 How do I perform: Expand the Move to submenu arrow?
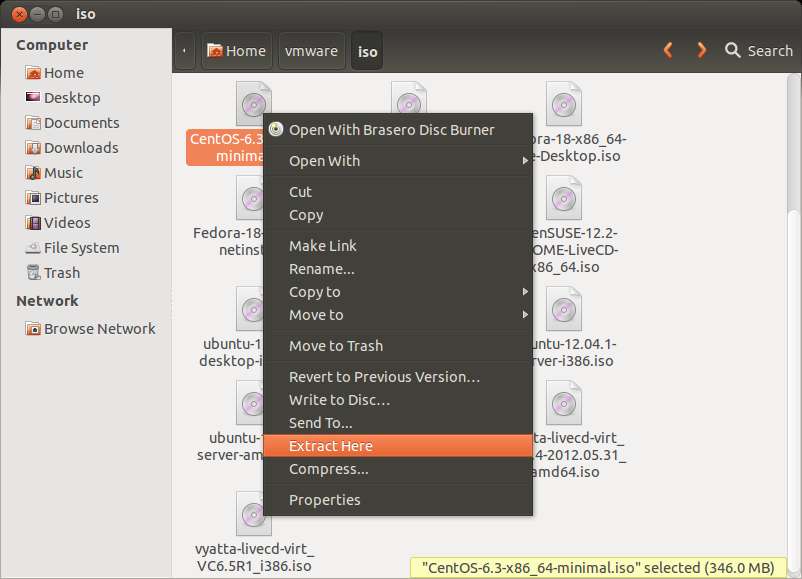[525, 315]
